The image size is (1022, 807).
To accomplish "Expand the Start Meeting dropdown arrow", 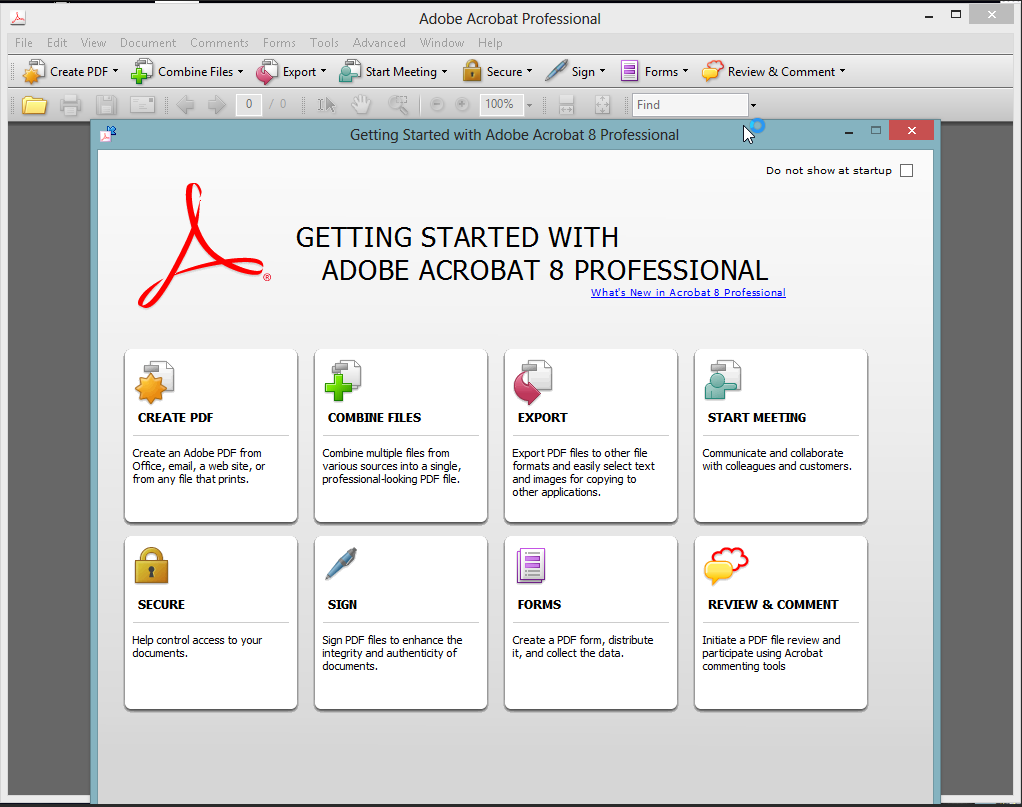I will click(445, 71).
